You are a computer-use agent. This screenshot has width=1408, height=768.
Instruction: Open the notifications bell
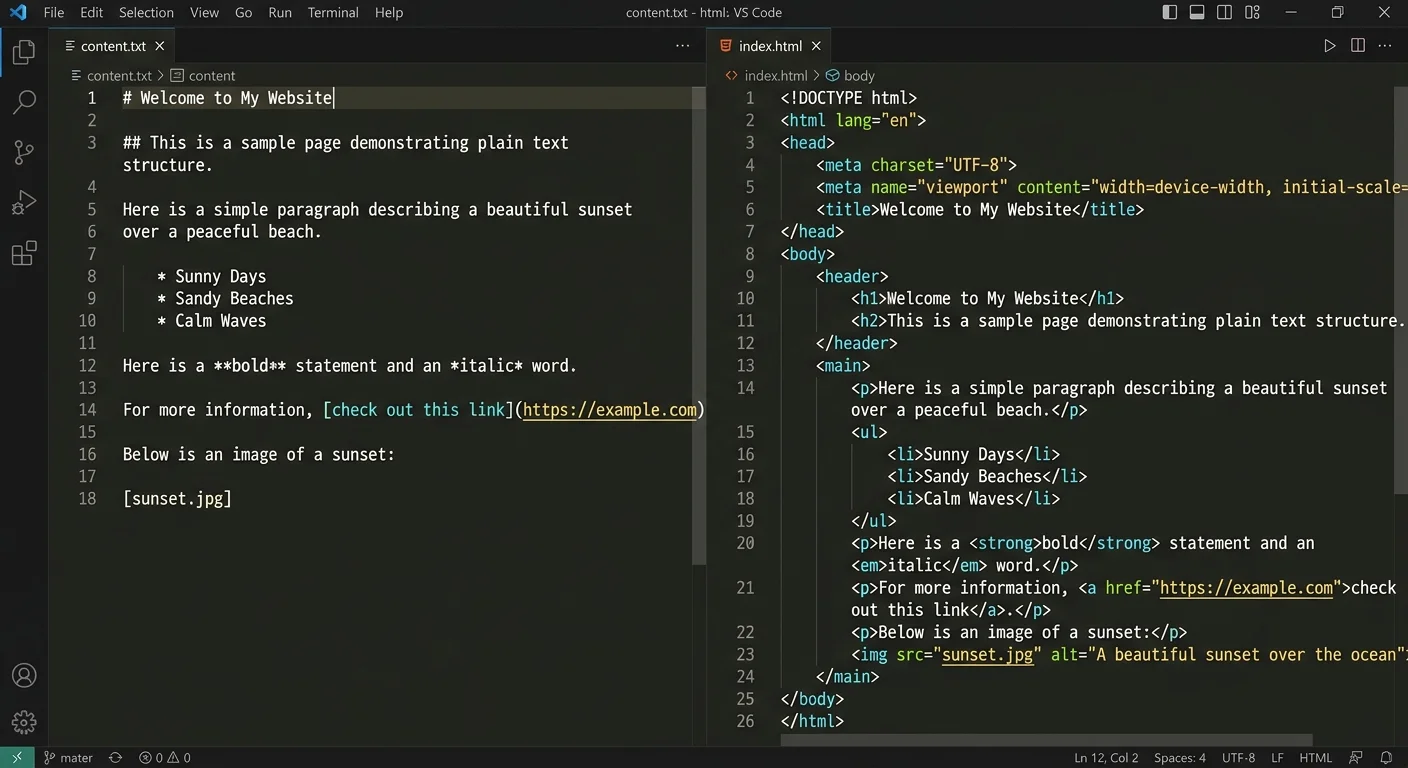coord(1386,758)
